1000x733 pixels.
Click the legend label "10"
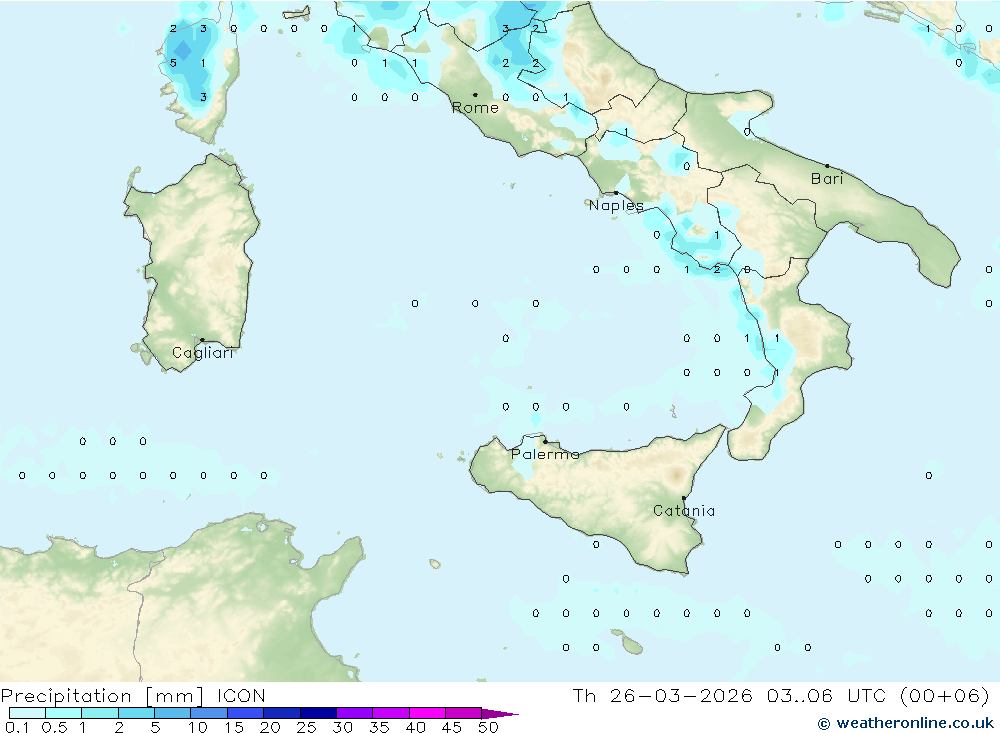[198, 727]
